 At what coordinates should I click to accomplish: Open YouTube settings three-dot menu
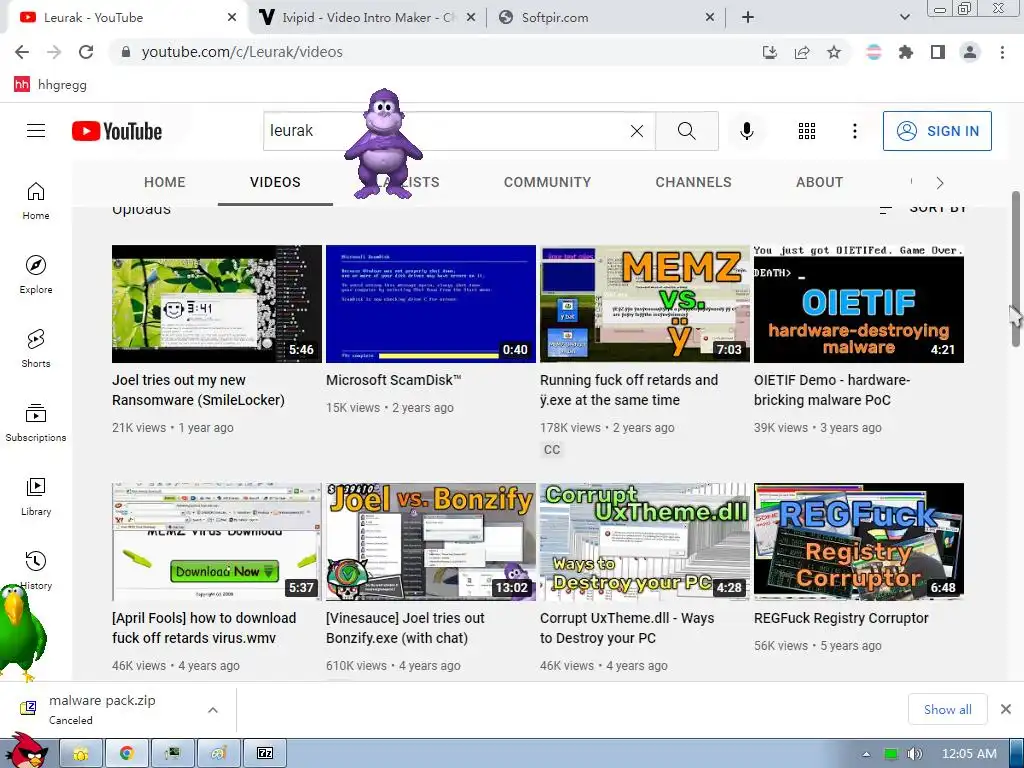[854, 131]
